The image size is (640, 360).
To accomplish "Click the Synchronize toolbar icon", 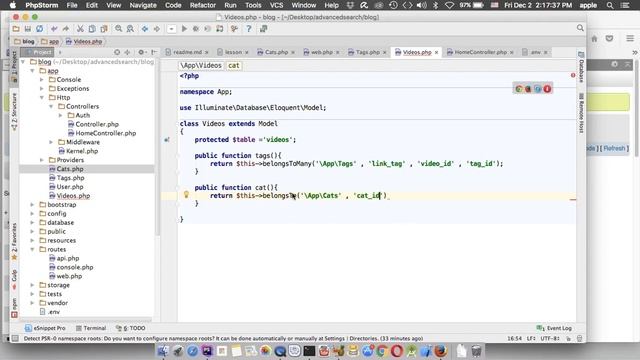I will (x=40, y=29).
